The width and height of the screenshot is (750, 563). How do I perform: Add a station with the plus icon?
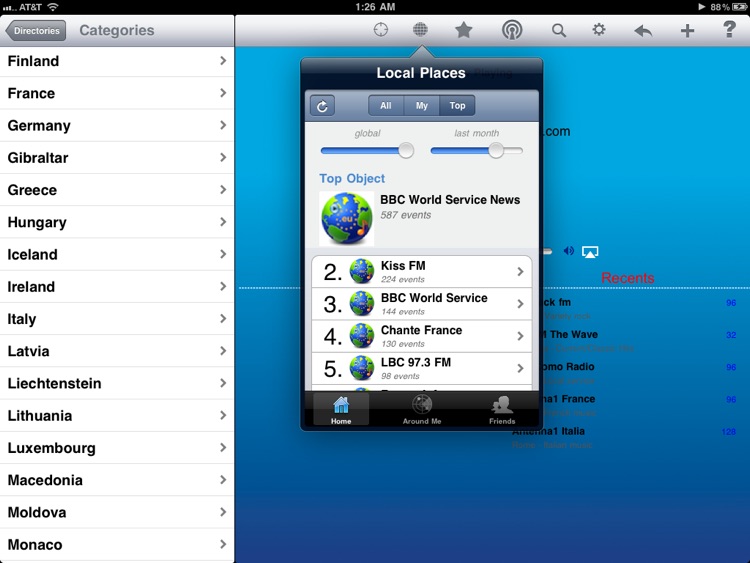687,31
